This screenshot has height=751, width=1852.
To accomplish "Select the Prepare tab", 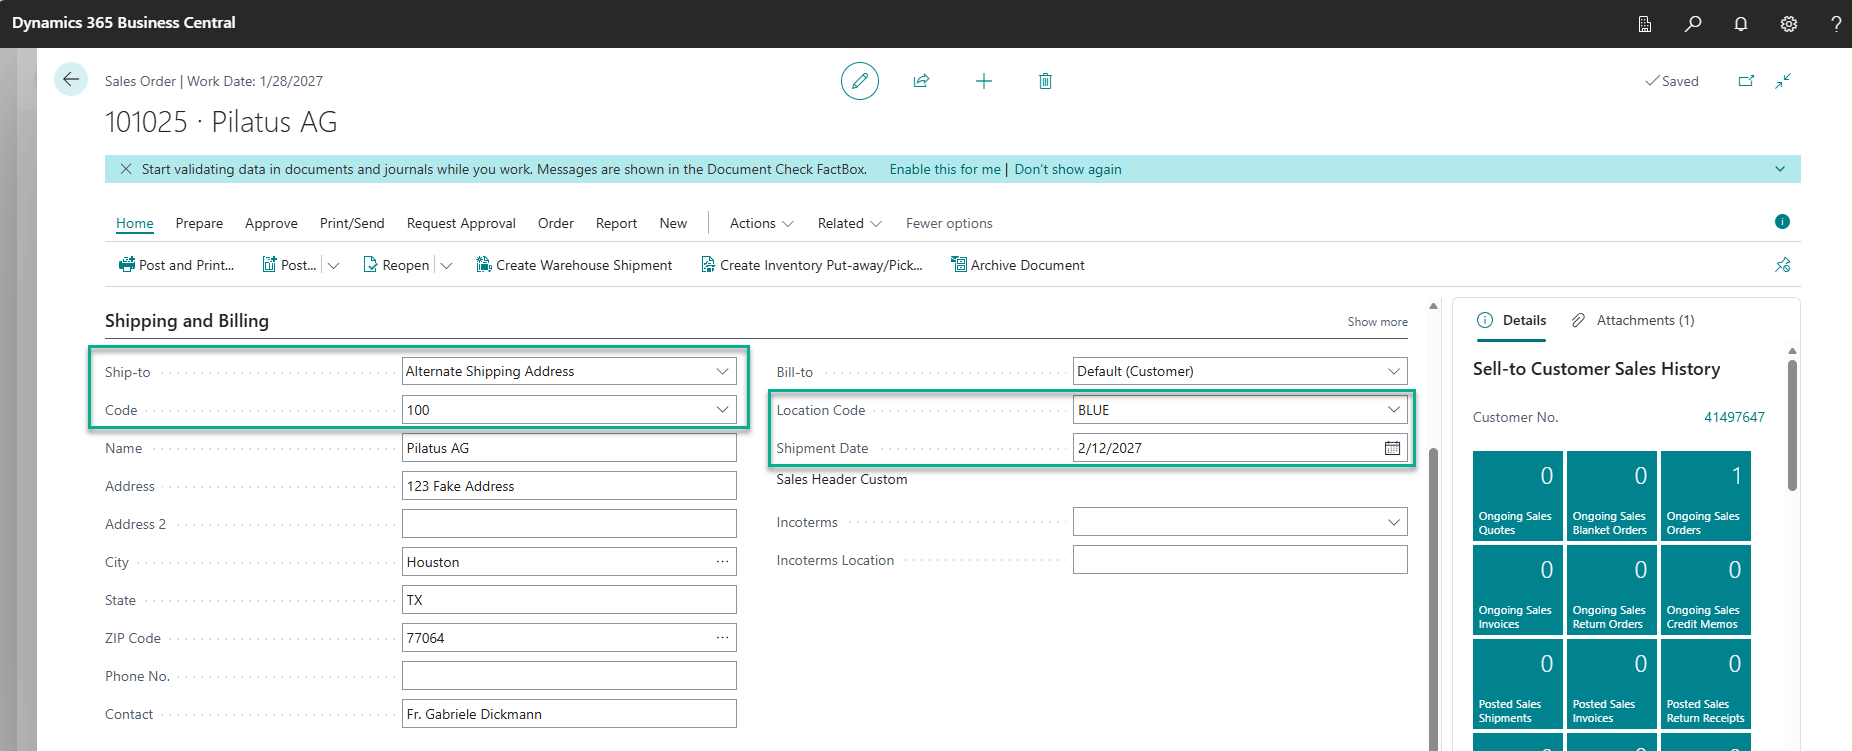I will (199, 223).
